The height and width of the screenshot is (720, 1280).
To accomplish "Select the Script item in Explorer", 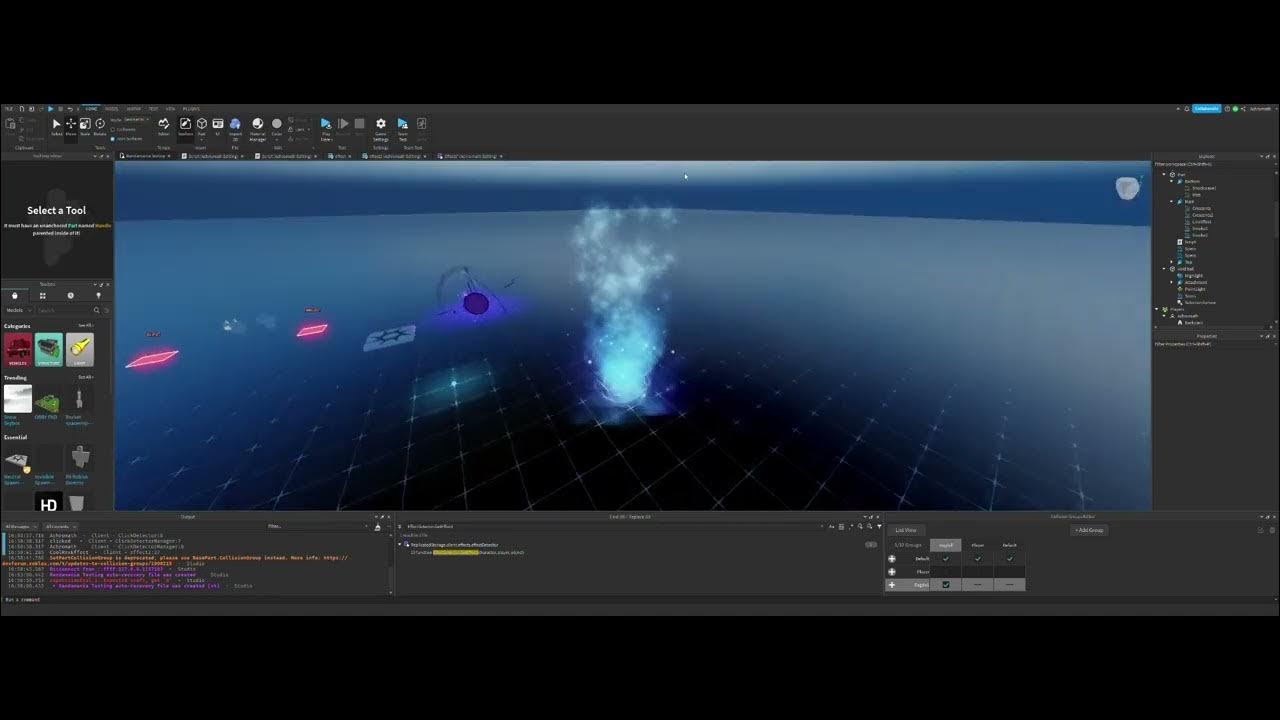I will (x=1187, y=242).
